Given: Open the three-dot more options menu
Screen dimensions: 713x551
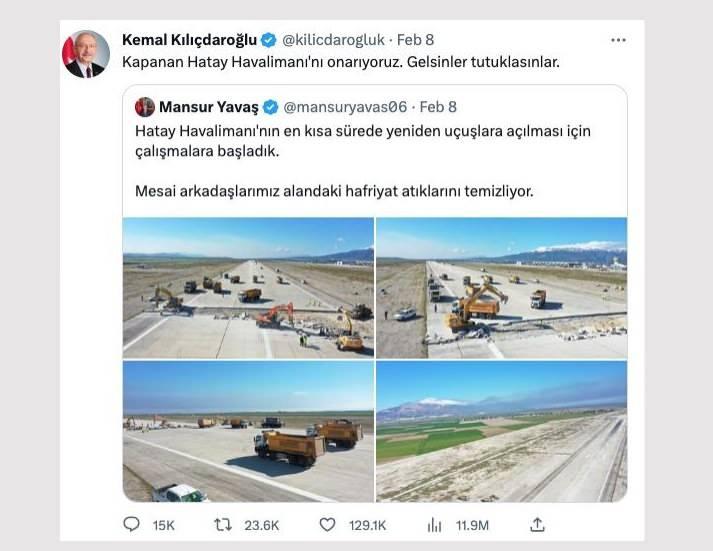Looking at the screenshot, I should [618, 40].
